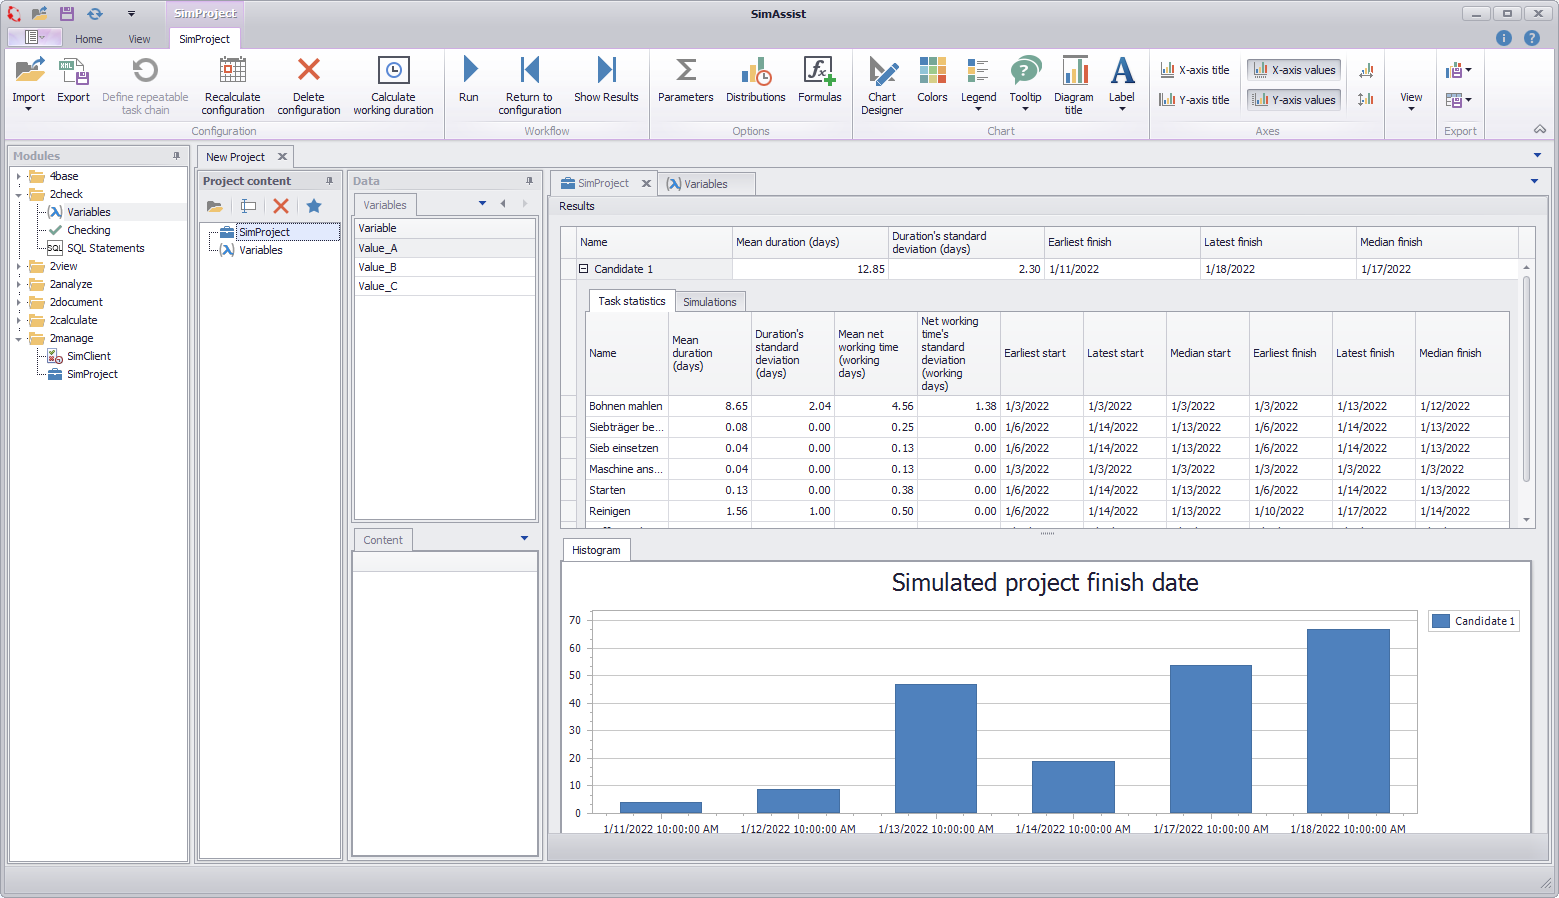The height and width of the screenshot is (898, 1559).
Task: Collapse the Candidate 1 results row
Action: 582,268
